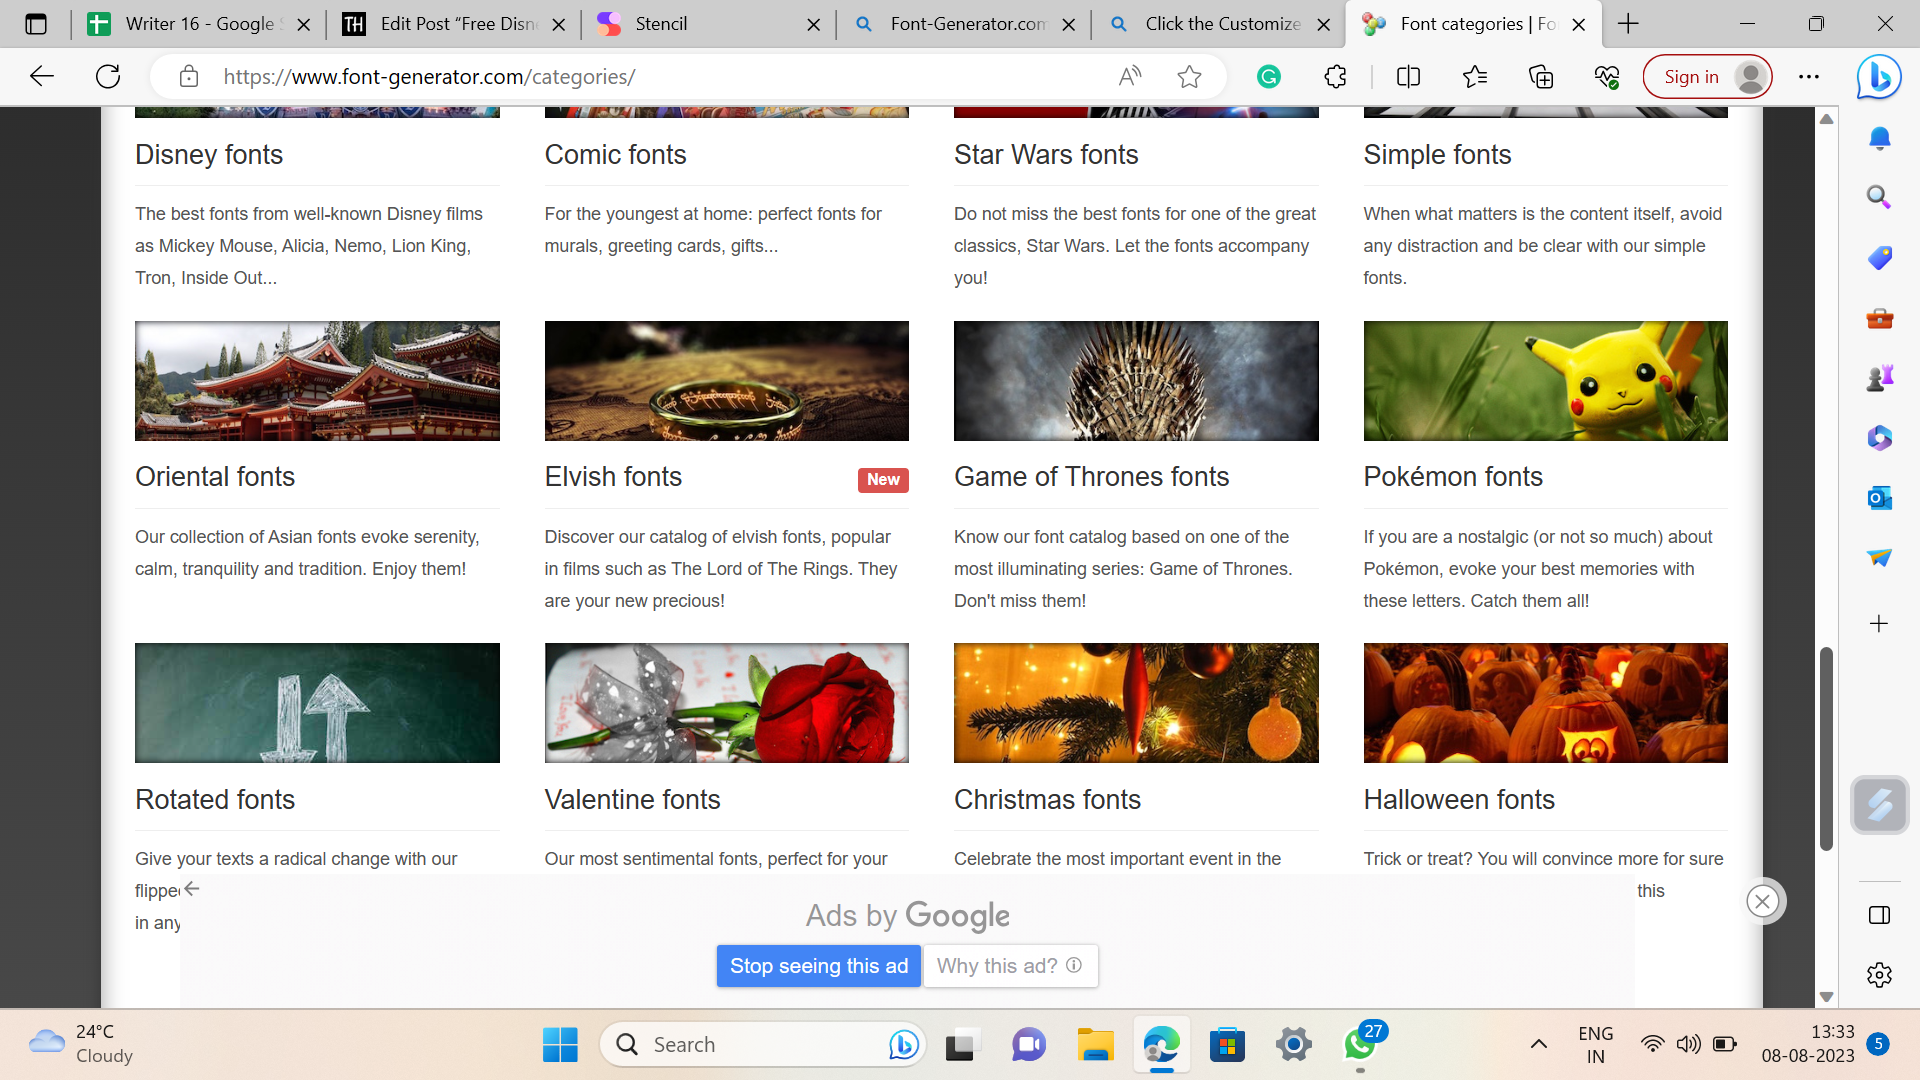Close the Stencil tab
The height and width of the screenshot is (1080, 1920).
point(814,24)
